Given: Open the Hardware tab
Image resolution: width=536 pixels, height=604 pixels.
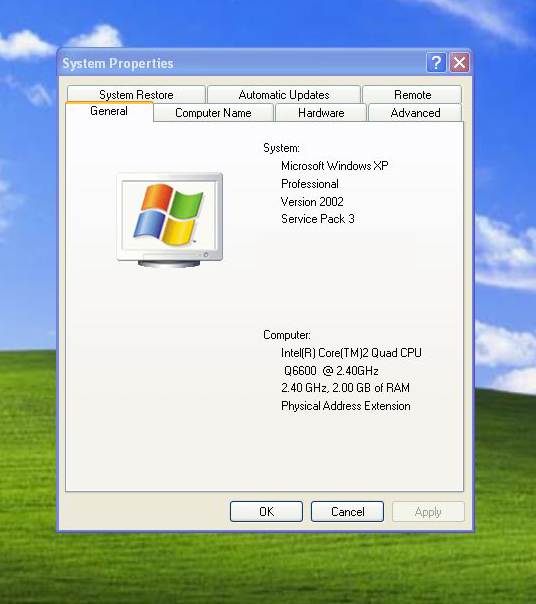Looking at the screenshot, I should pyautogui.click(x=321, y=113).
